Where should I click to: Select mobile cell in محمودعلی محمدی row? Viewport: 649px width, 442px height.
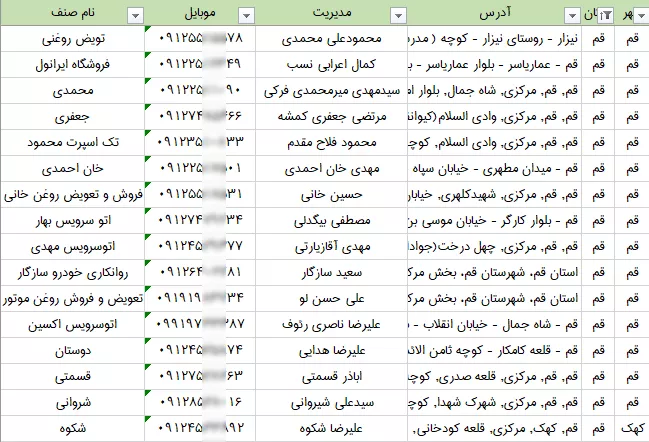tap(200, 39)
